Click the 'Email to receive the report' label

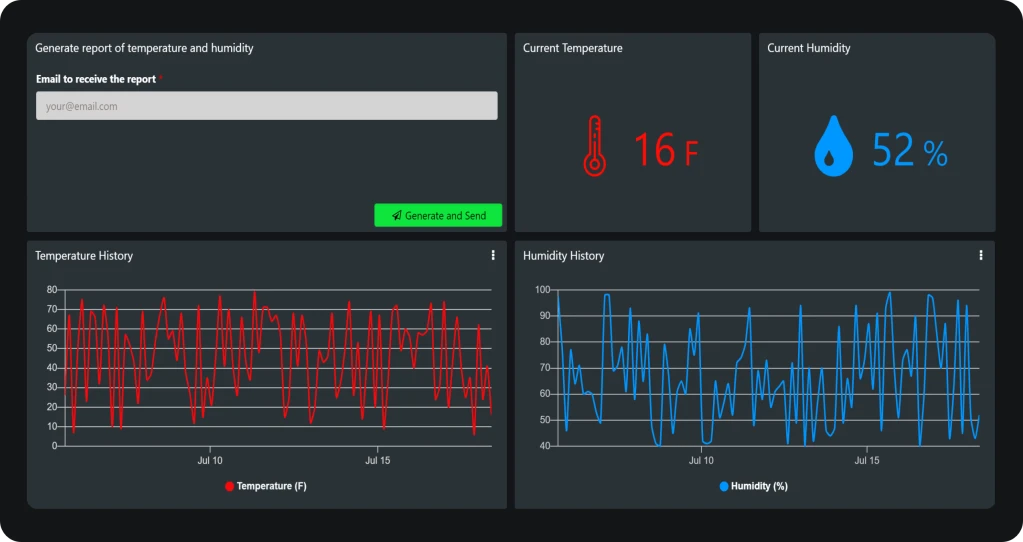[96, 79]
